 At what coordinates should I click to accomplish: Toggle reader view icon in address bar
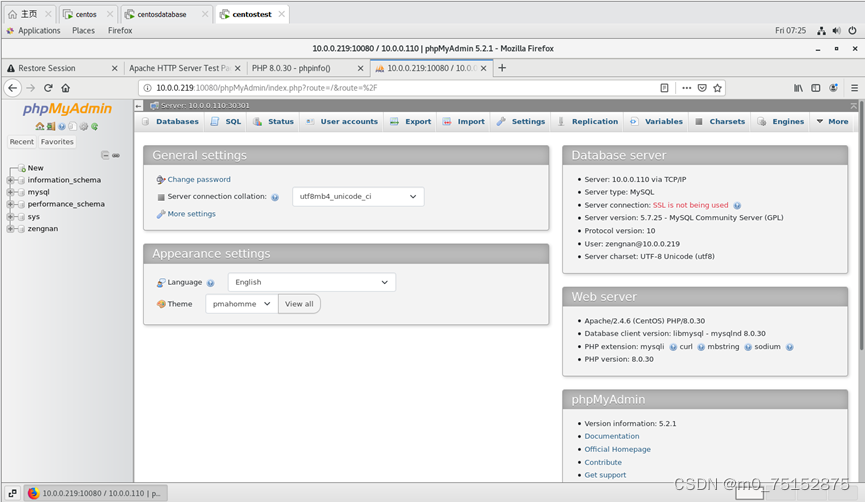tap(664, 88)
